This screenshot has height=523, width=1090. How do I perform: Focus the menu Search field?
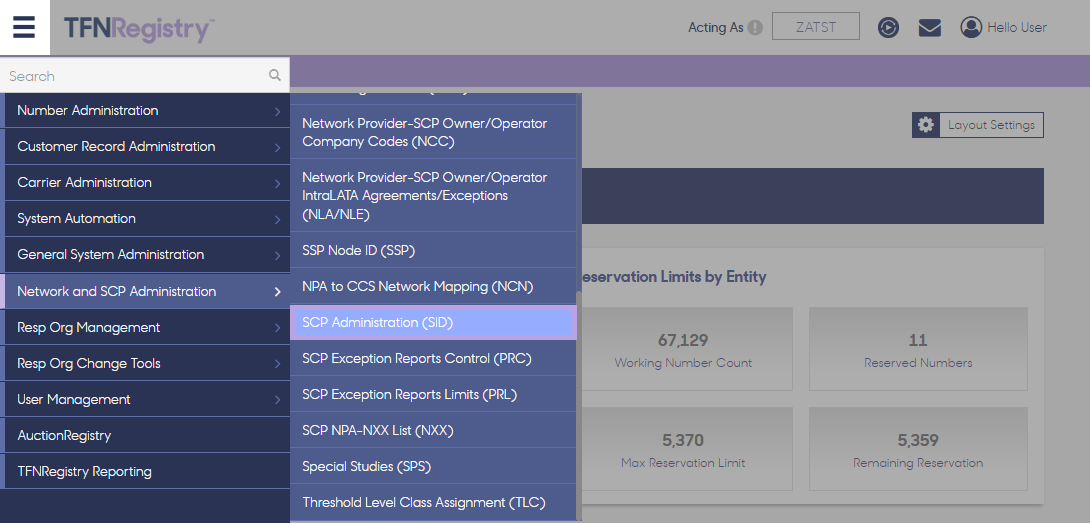point(145,75)
